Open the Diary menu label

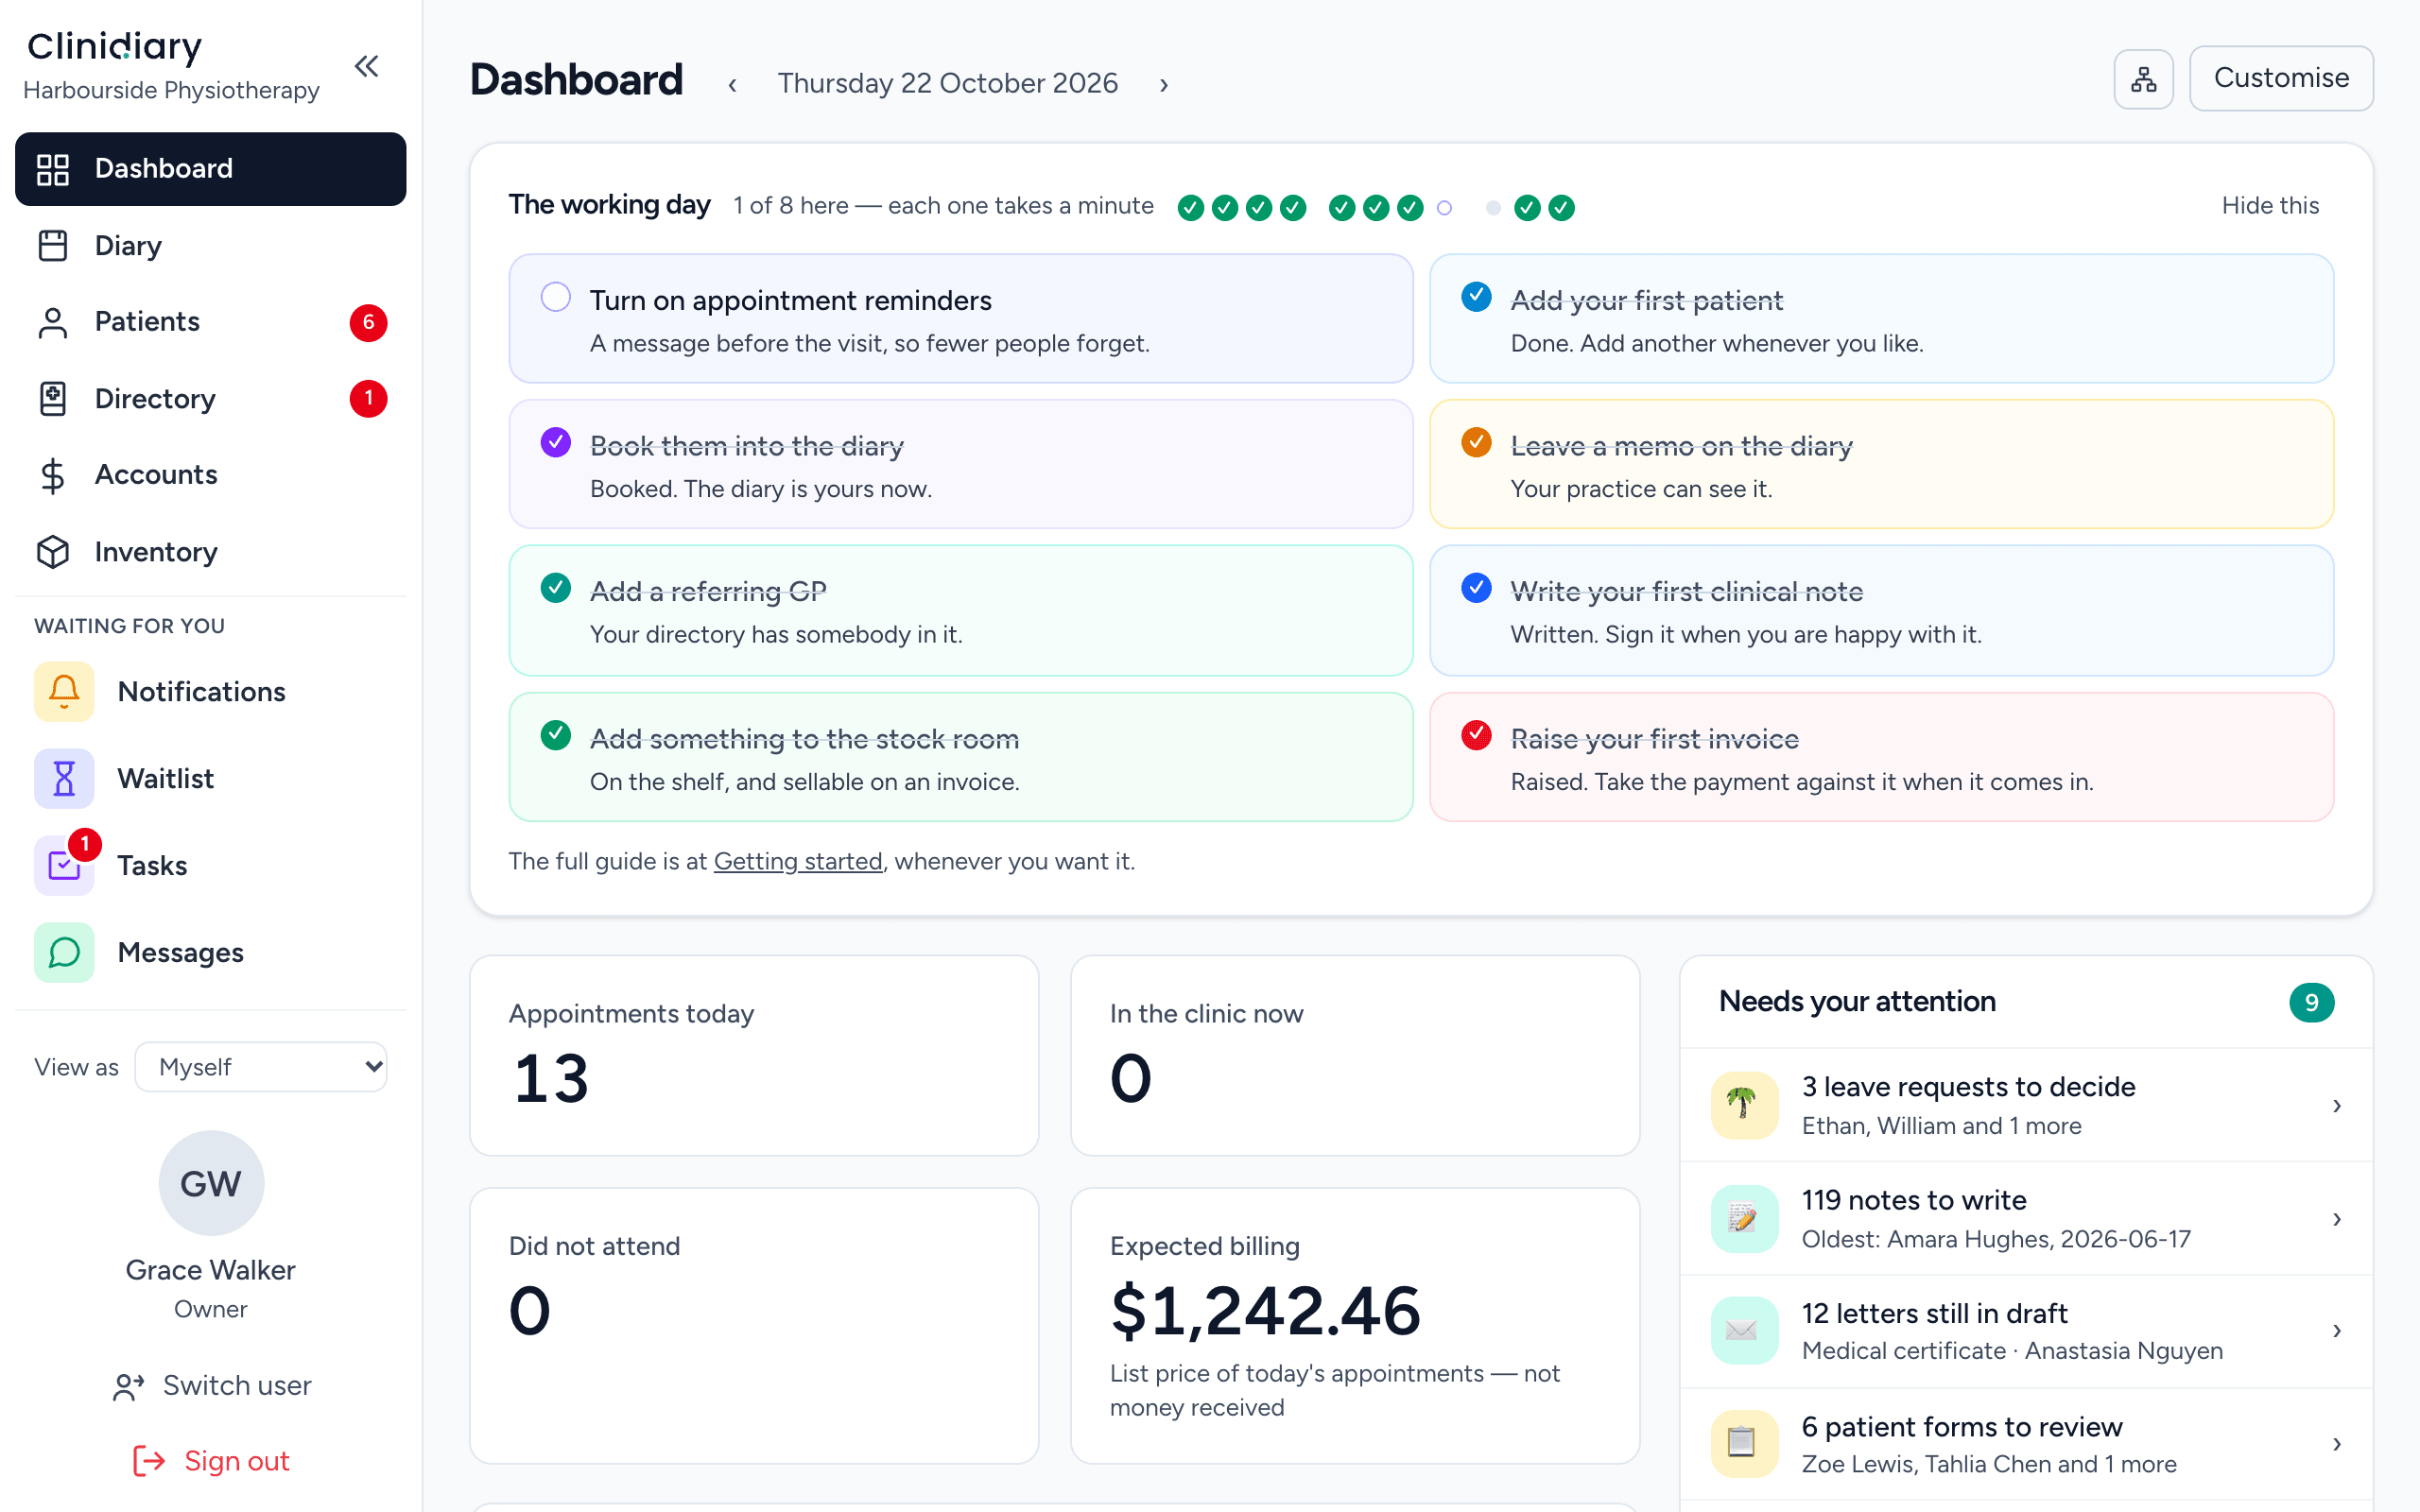click(x=128, y=246)
